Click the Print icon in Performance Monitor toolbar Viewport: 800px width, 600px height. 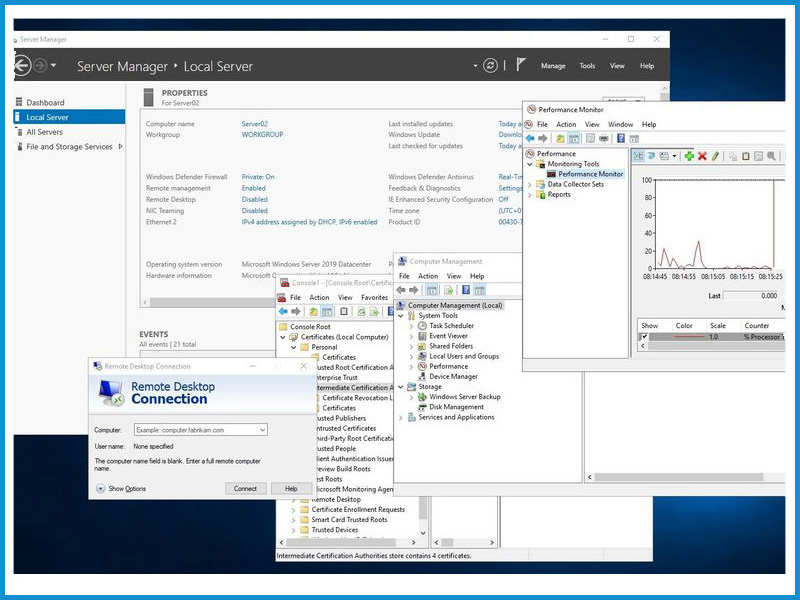[x=604, y=138]
